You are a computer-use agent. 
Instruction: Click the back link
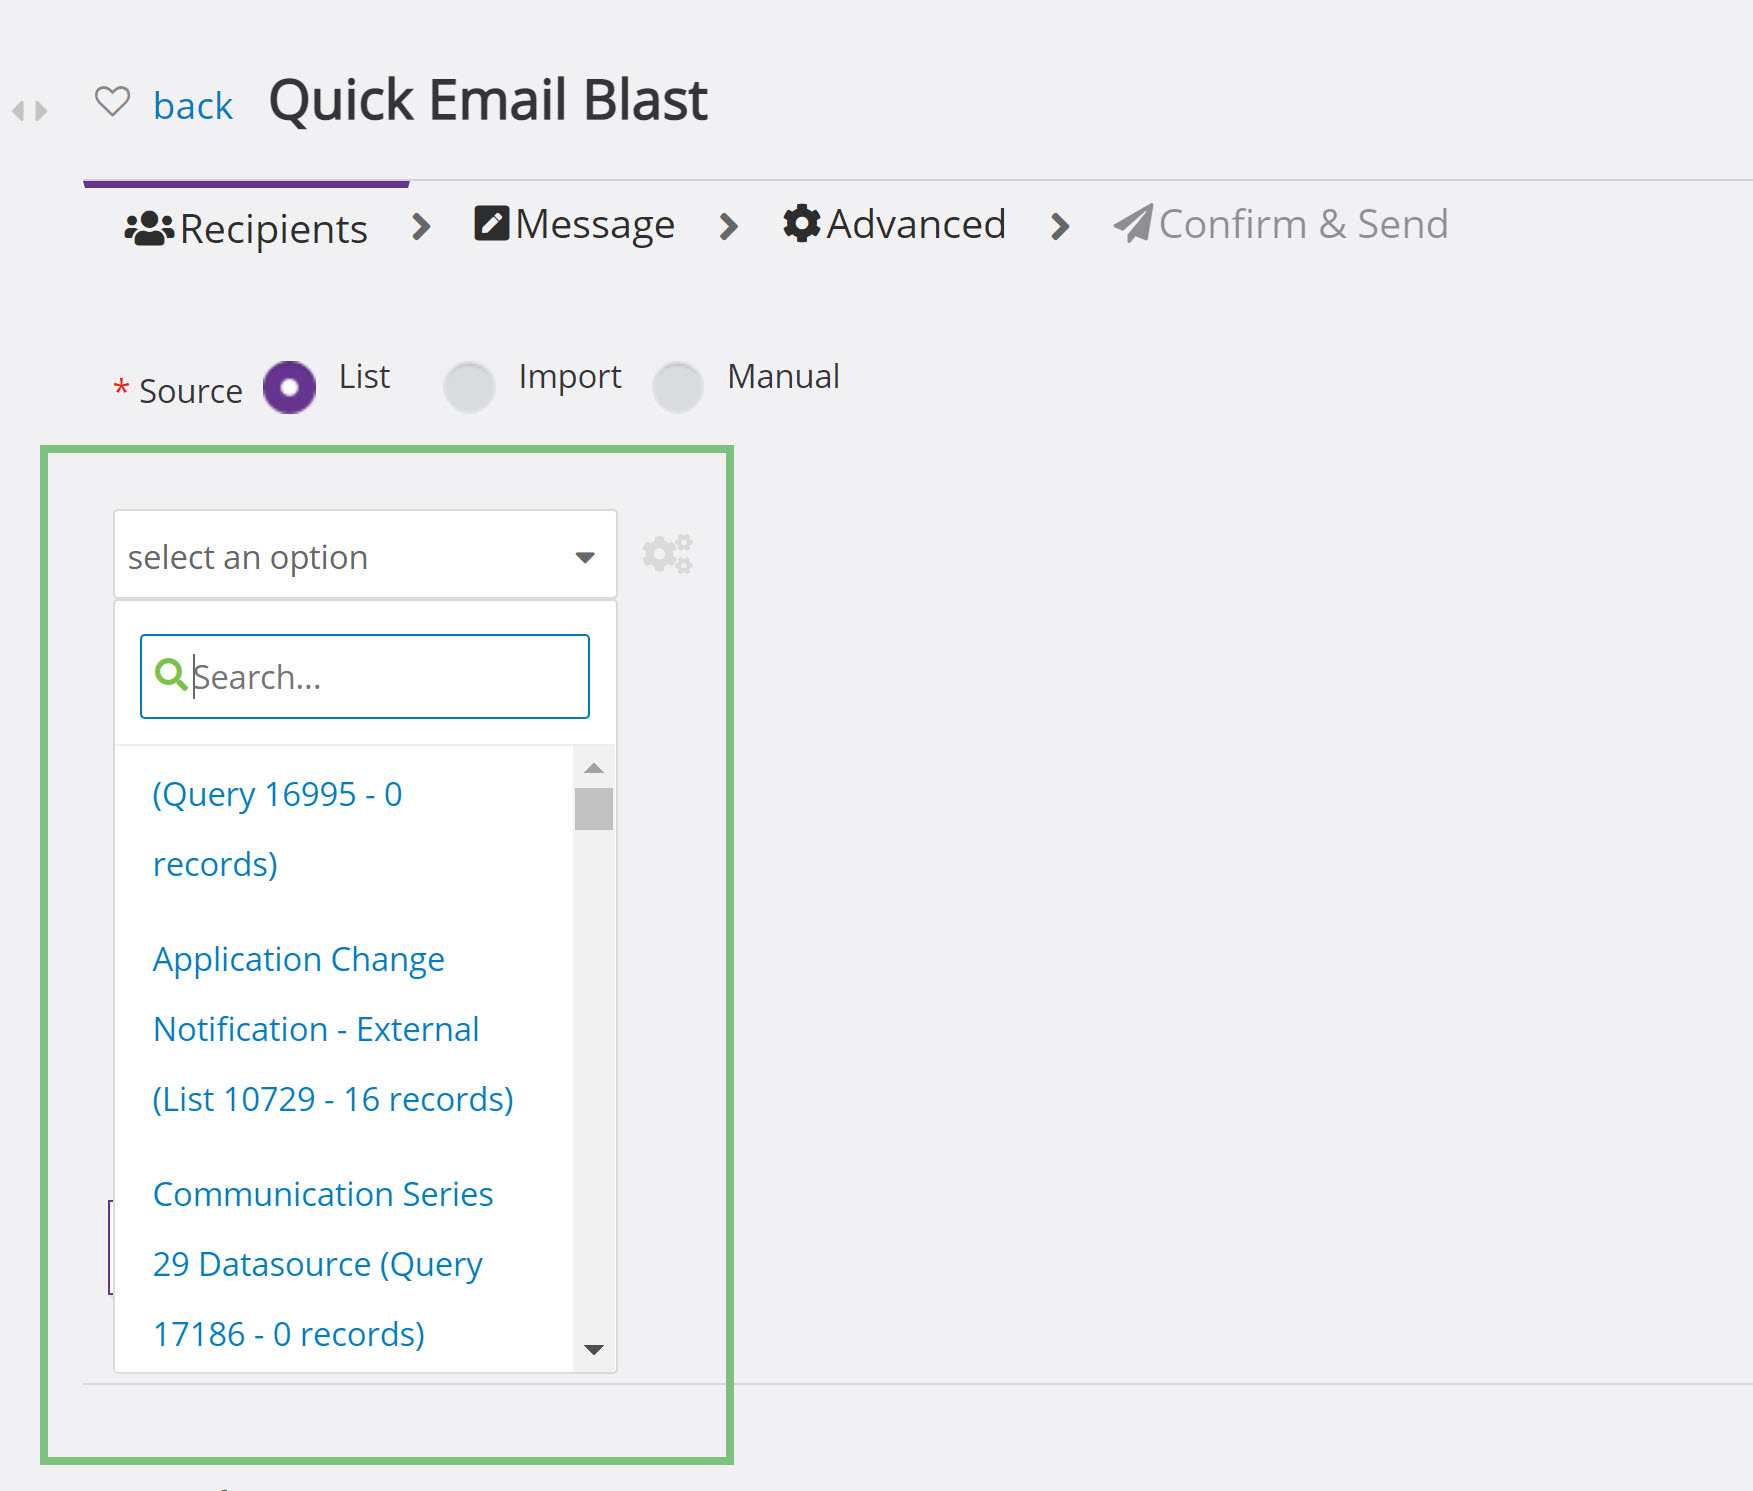click(x=193, y=105)
